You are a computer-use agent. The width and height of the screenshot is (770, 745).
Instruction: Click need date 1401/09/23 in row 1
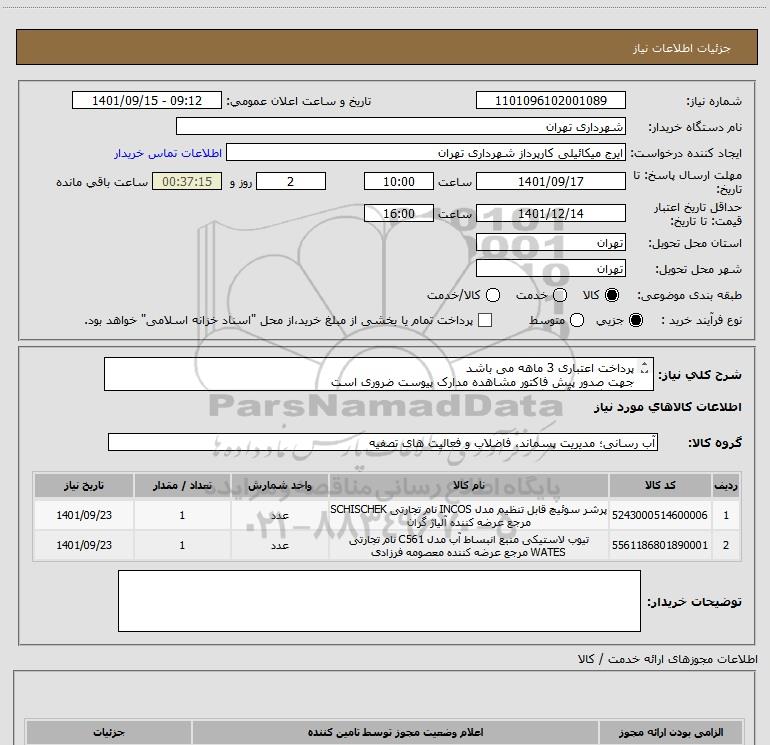click(84, 515)
